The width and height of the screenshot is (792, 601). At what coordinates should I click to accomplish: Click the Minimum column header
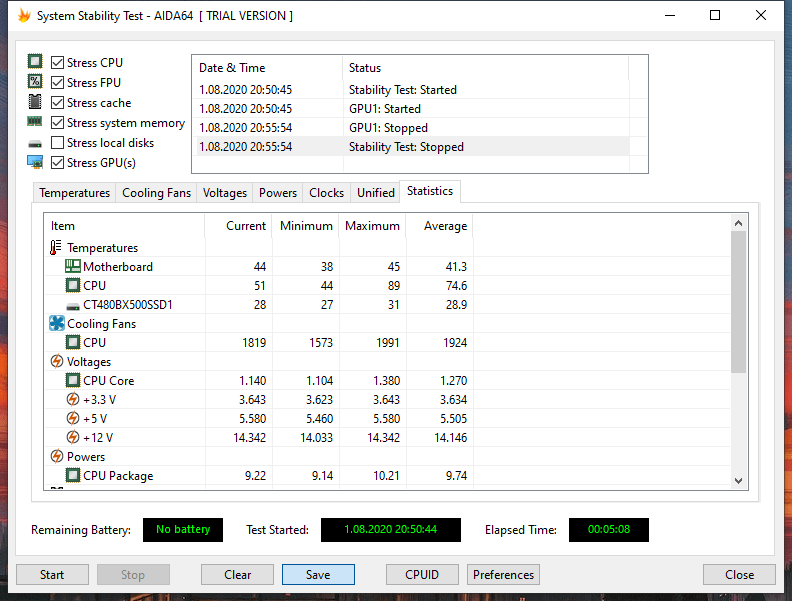[x=306, y=226]
